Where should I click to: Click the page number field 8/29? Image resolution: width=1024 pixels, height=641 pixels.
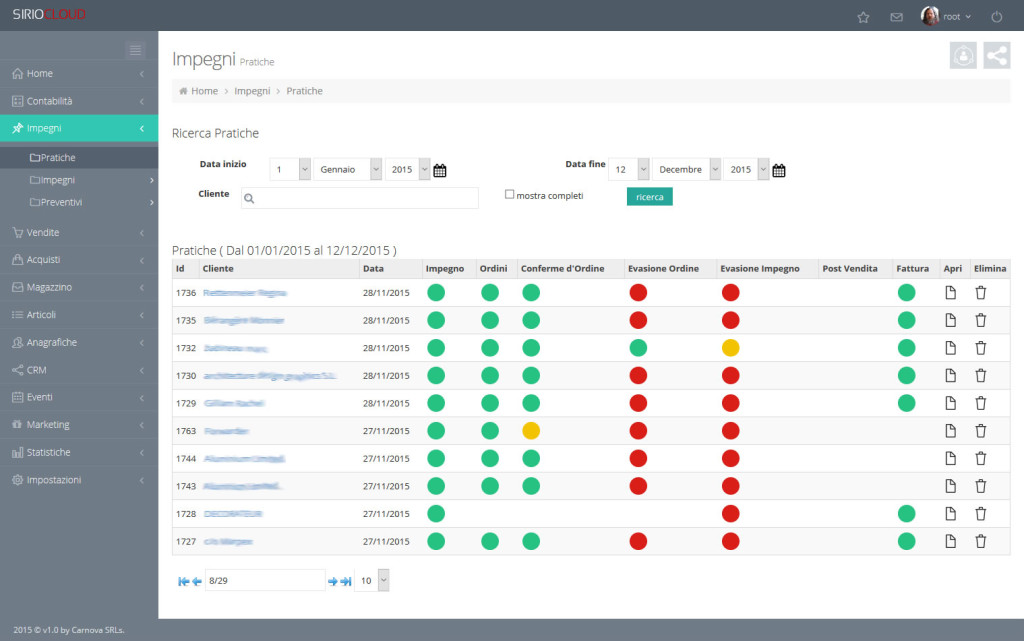[x=265, y=580]
